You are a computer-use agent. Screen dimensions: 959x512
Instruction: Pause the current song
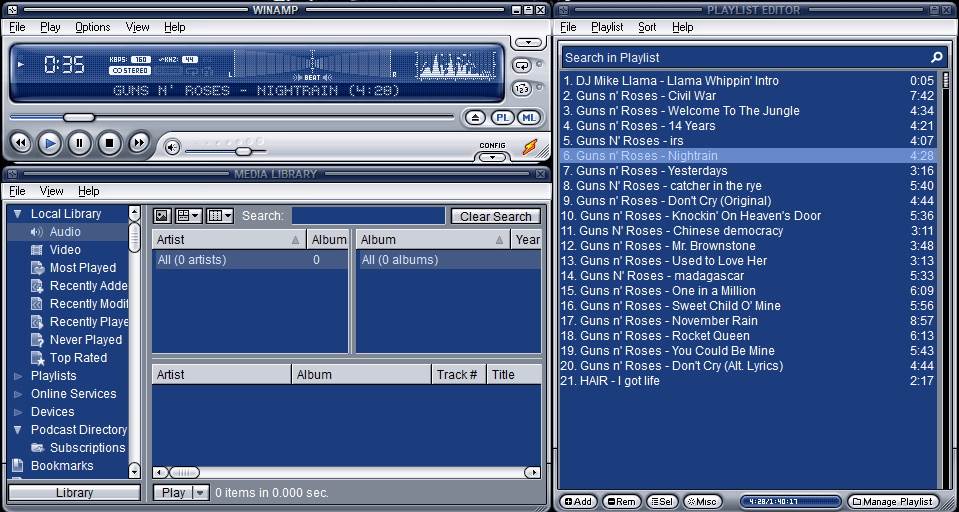point(79,143)
